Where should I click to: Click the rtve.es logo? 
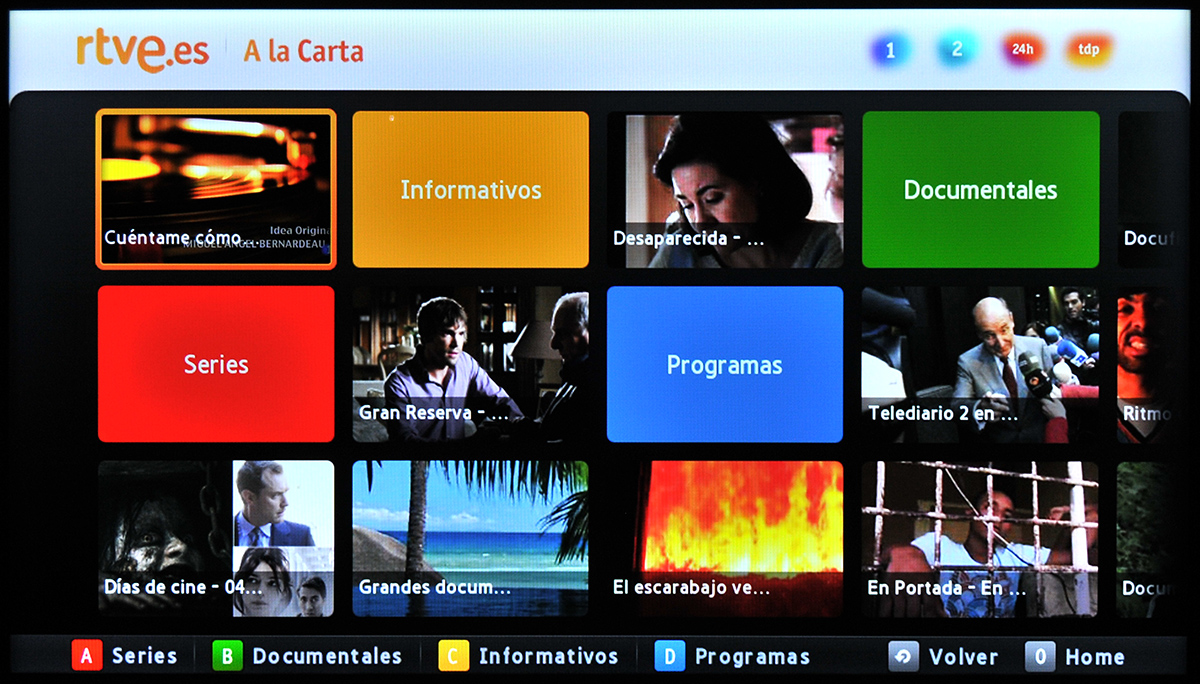142,51
